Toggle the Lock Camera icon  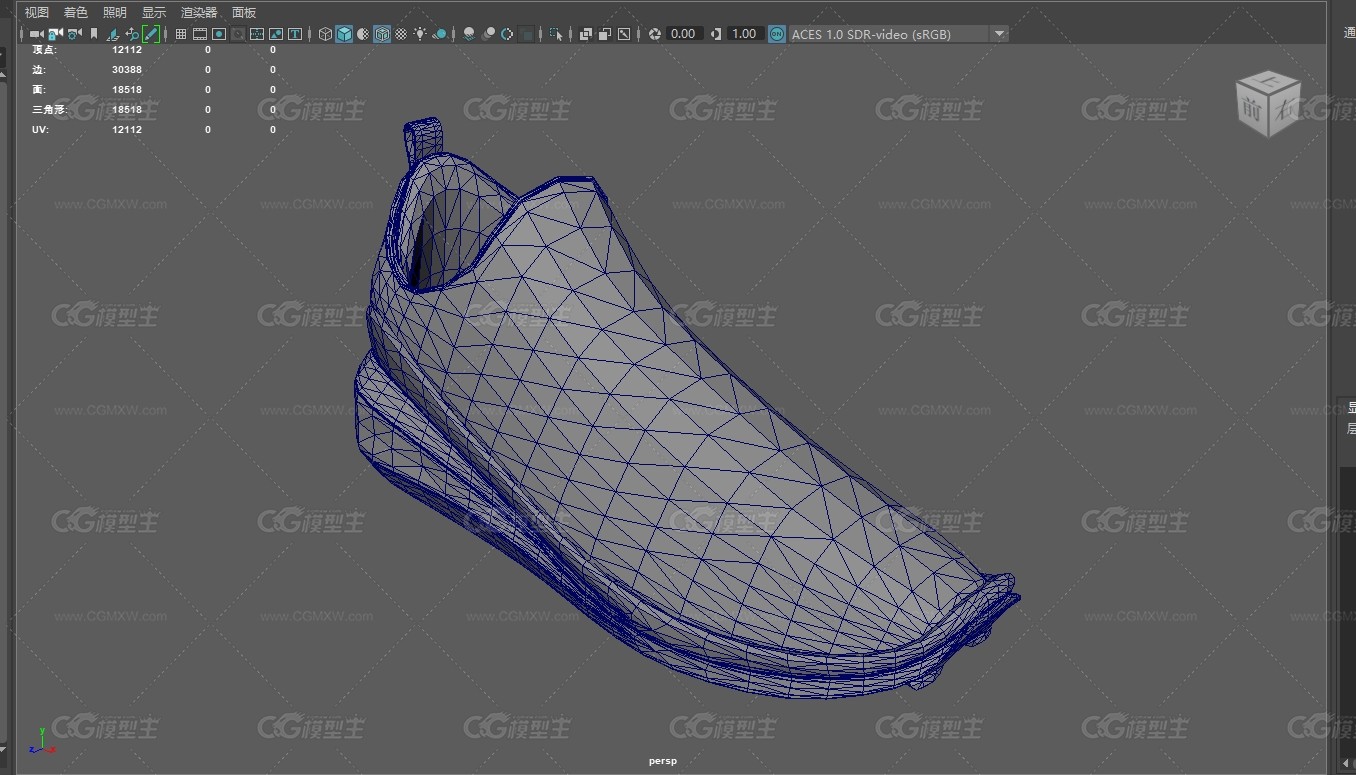tap(55, 34)
